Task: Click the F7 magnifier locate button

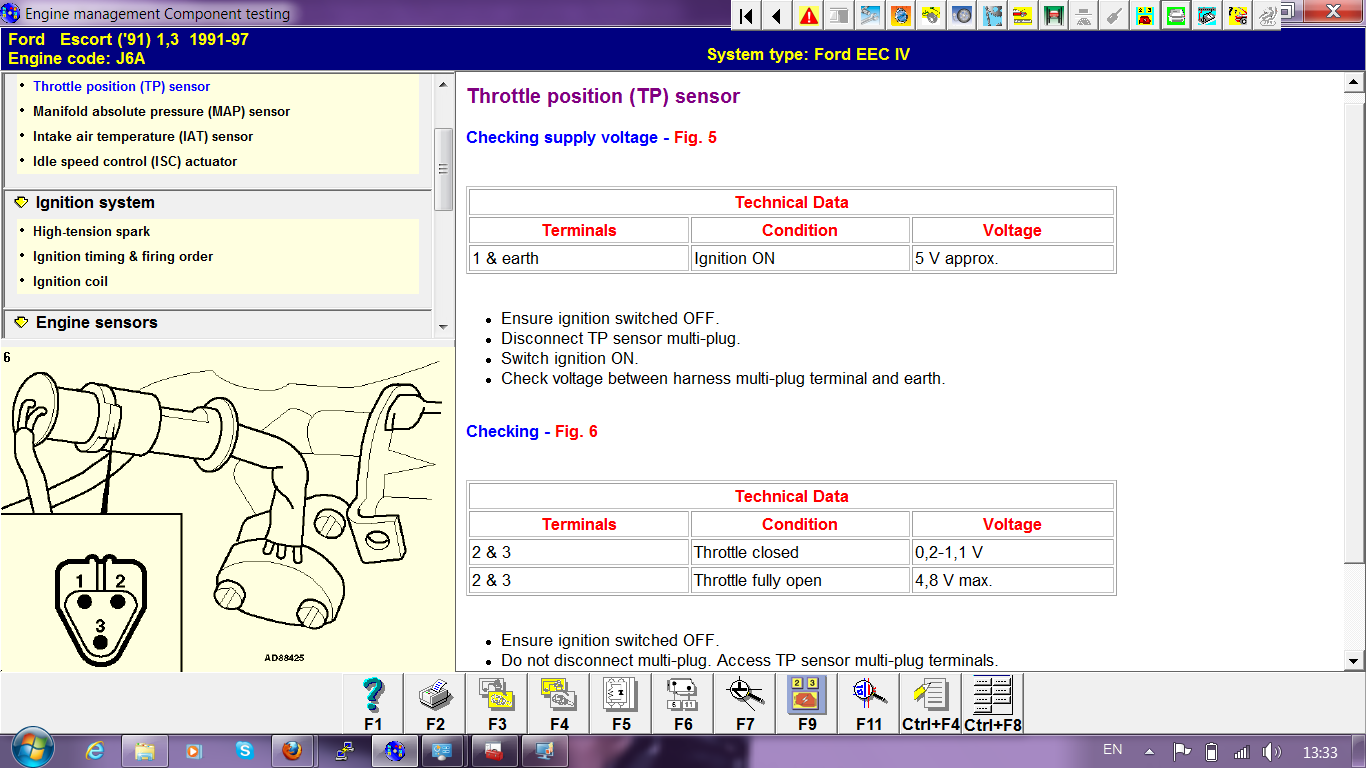Action: pos(745,704)
